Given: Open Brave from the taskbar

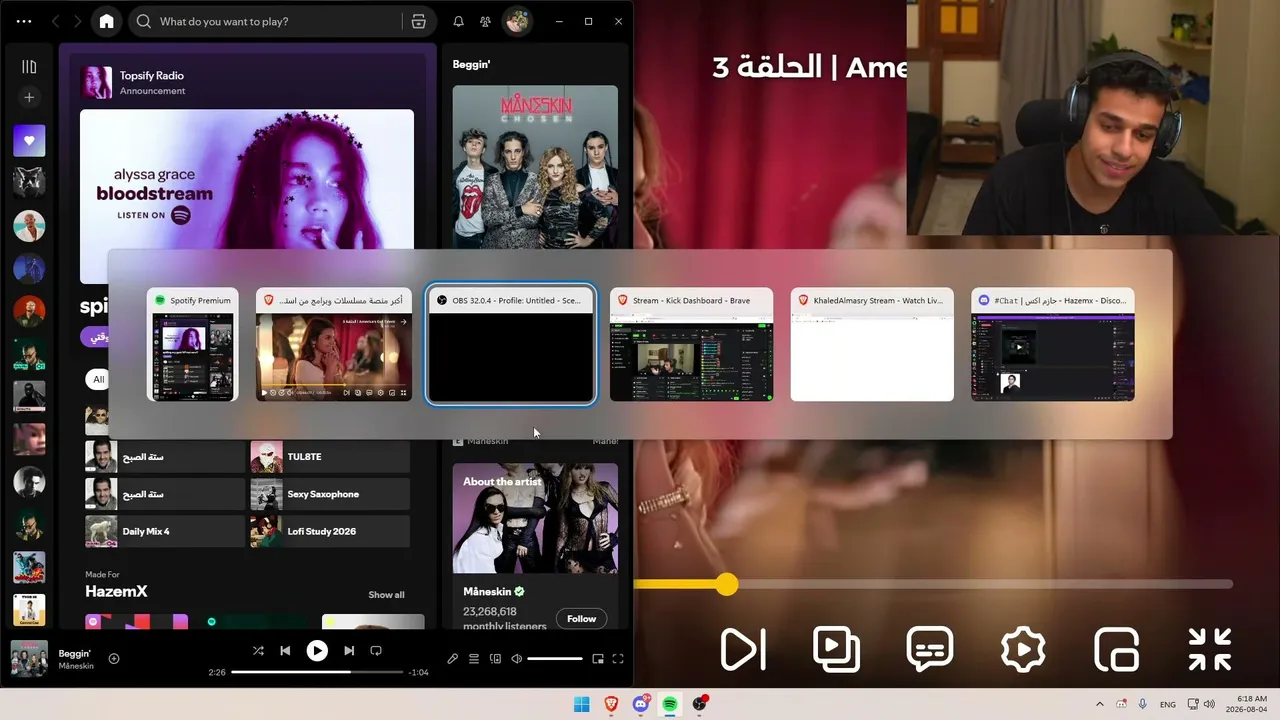Looking at the screenshot, I should [611, 704].
